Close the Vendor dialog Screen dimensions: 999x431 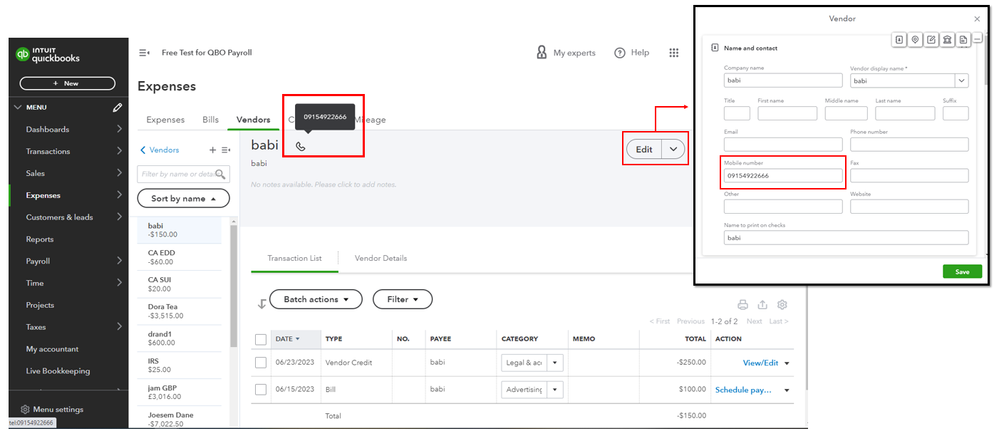tap(977, 19)
